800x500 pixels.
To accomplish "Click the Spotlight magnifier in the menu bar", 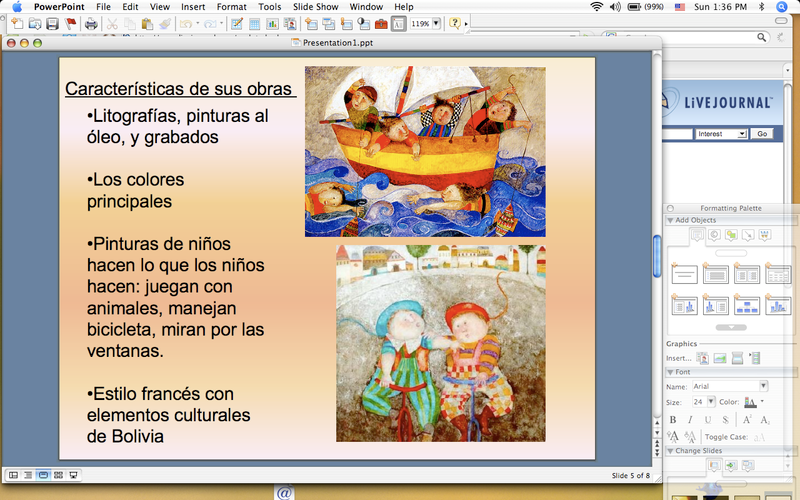I will [781, 7].
